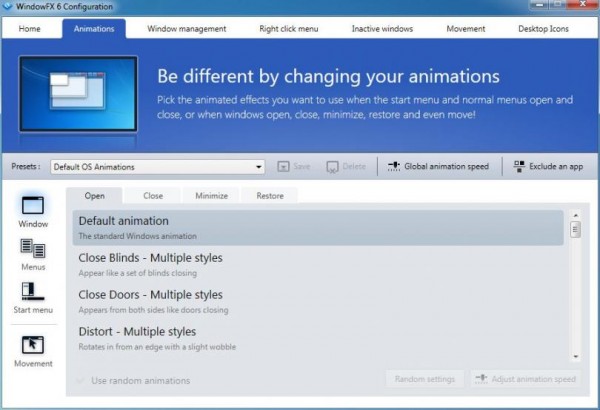Screen dimensions: 600x410
Task: Switch to the Restore animation sub-tab
Action: click(270, 196)
